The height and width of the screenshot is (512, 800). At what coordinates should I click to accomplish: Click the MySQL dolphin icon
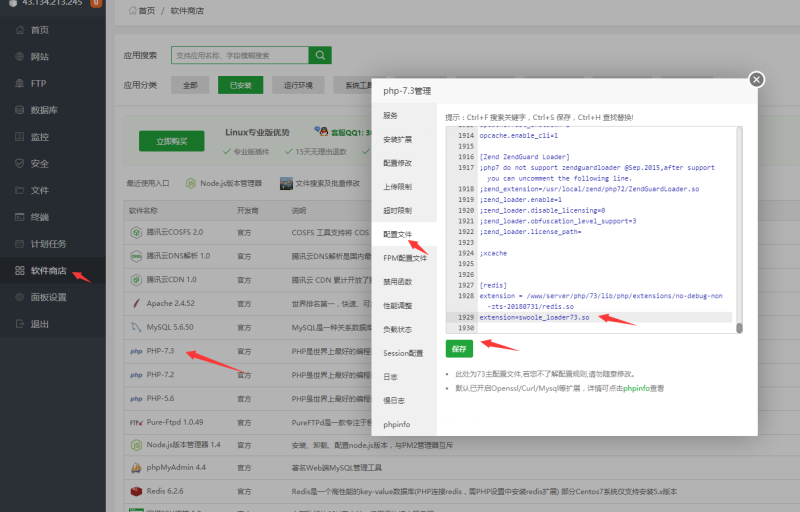pyautogui.click(x=136, y=327)
